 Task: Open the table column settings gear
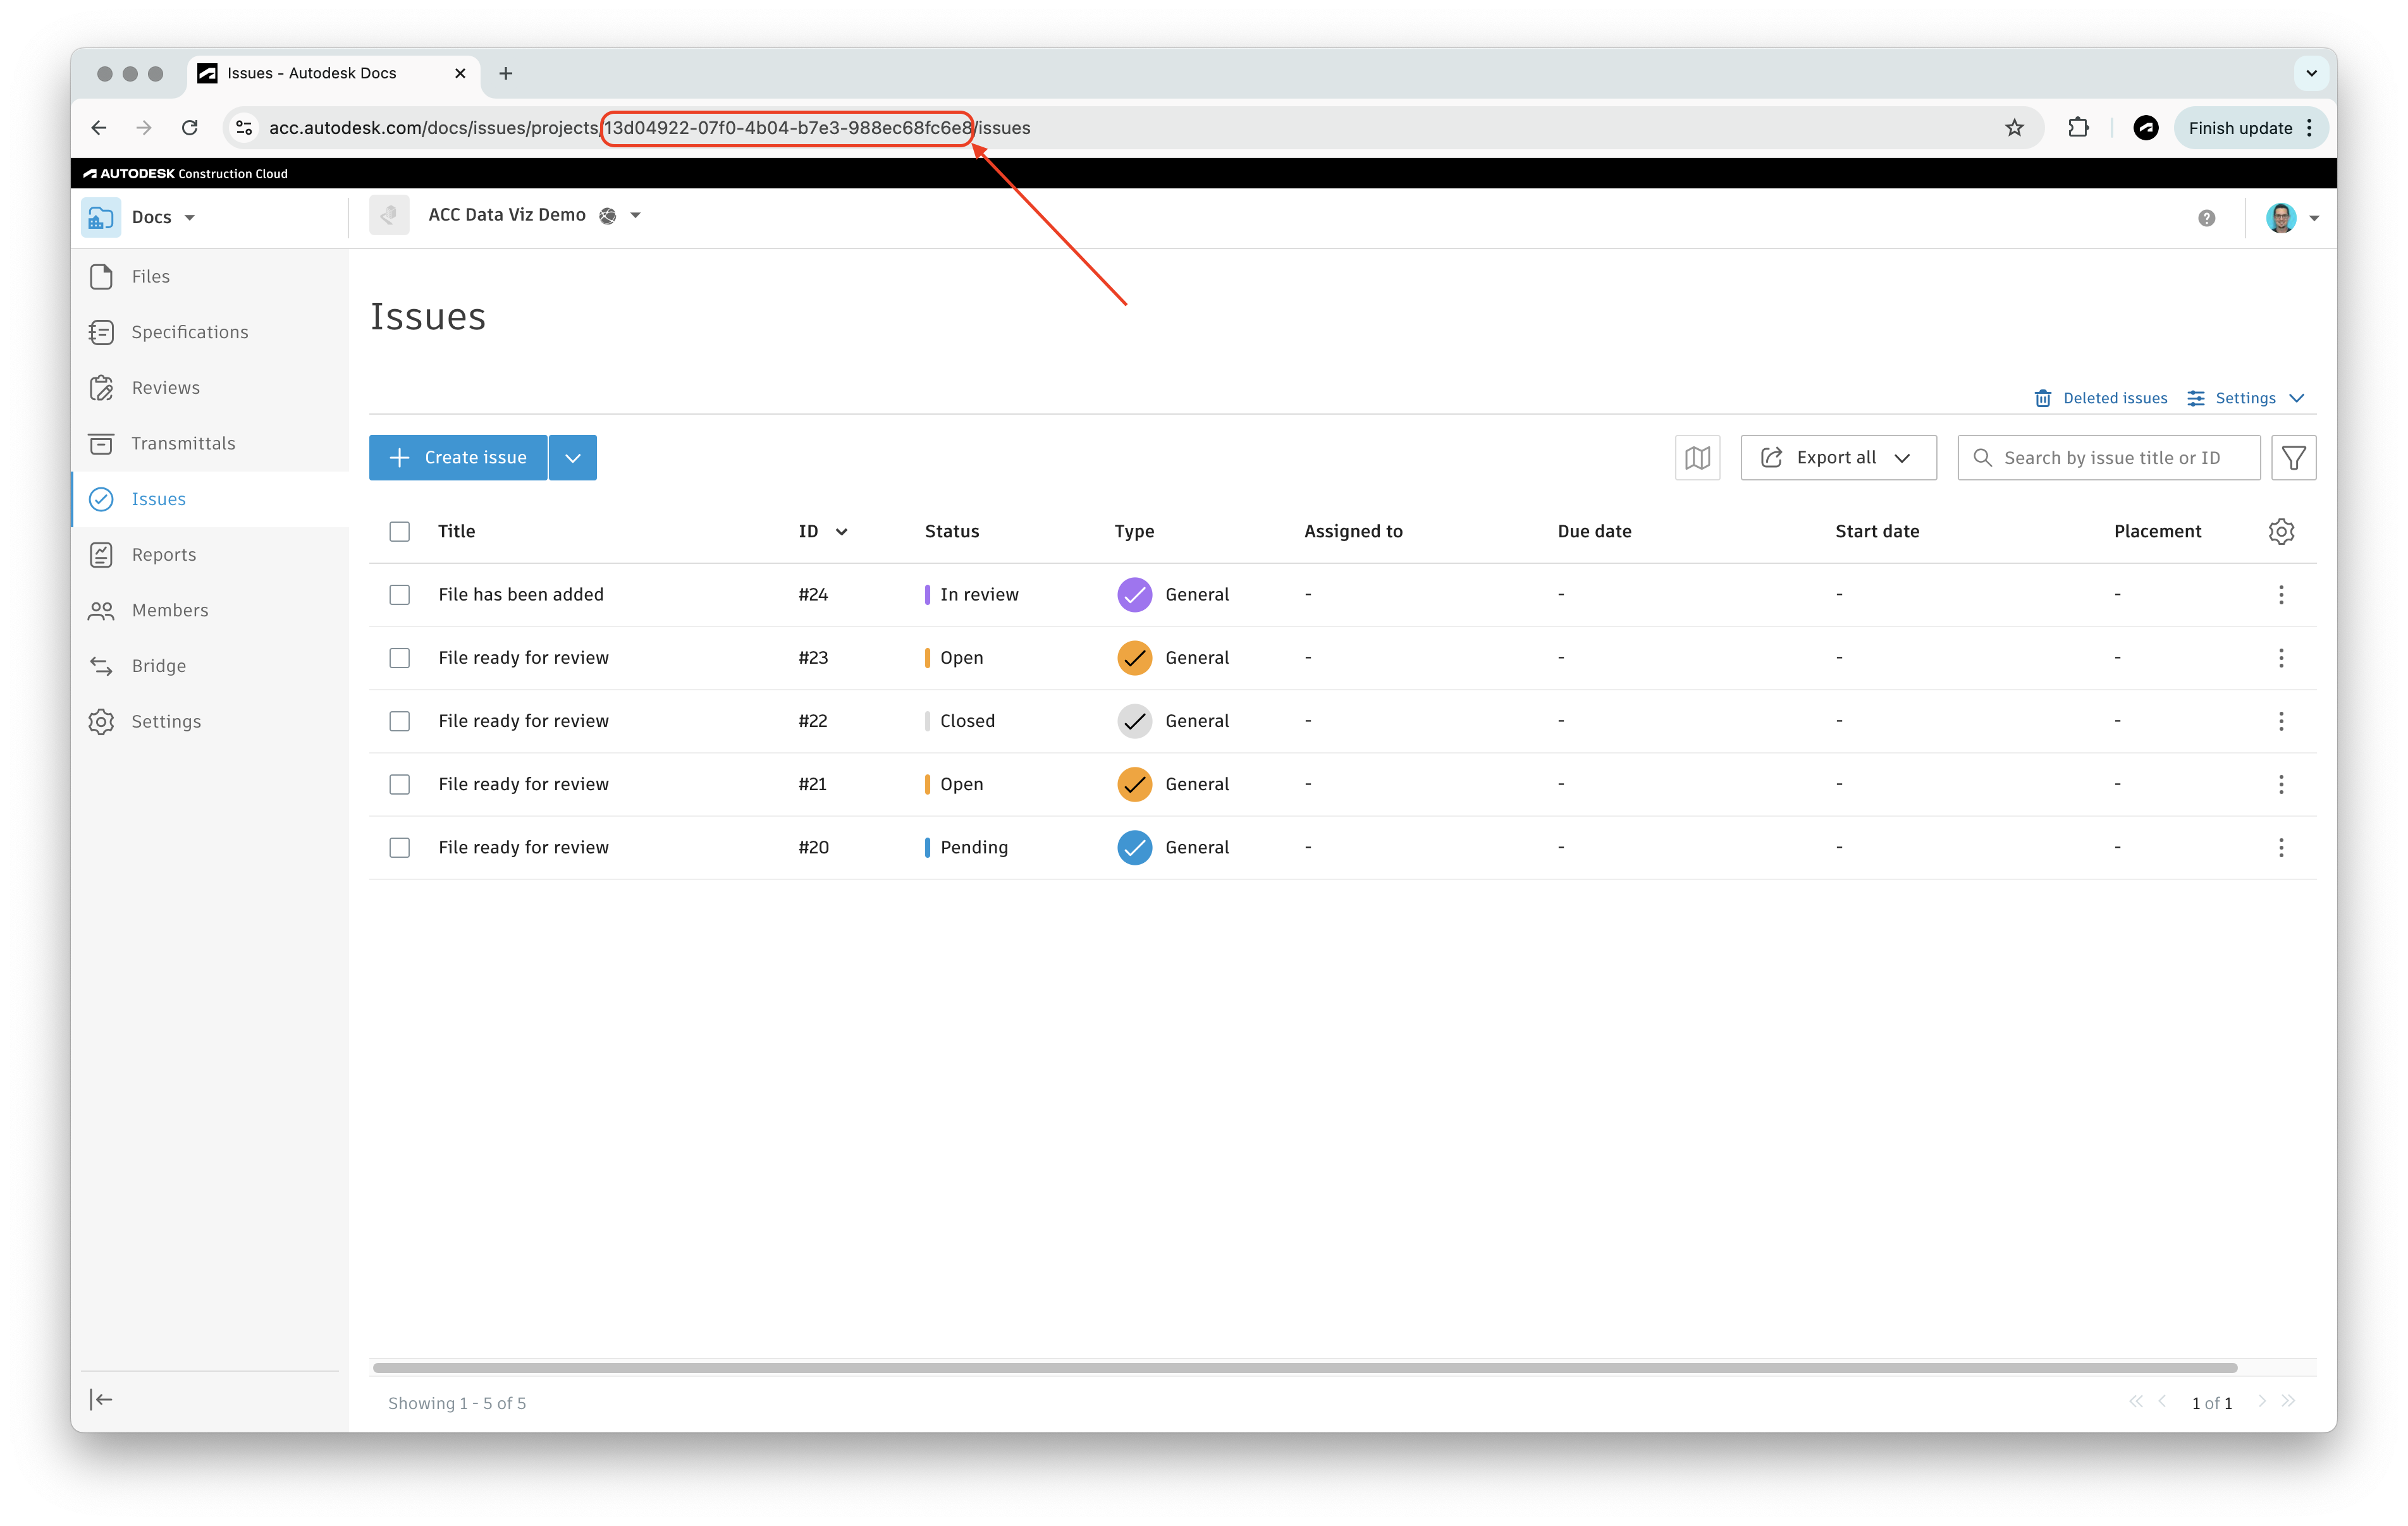[2281, 531]
